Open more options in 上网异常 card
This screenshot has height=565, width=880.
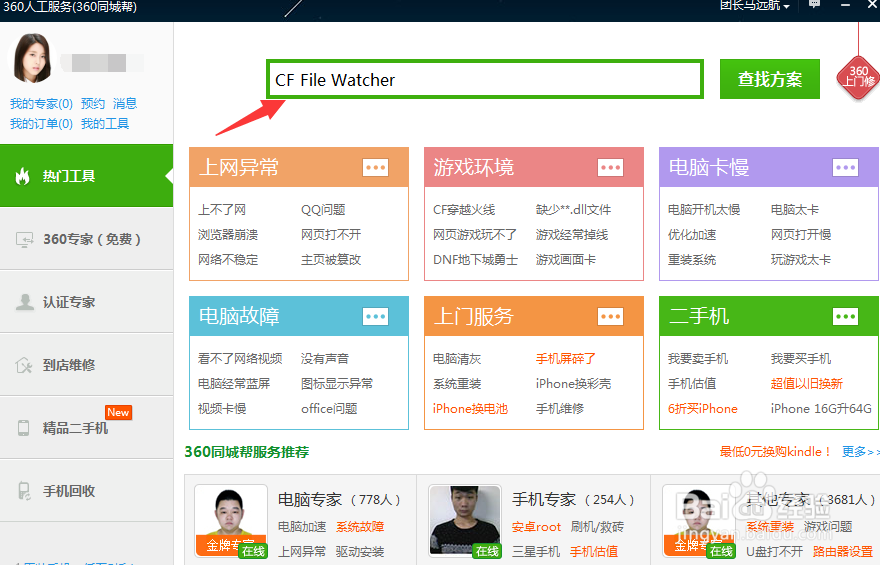coord(375,167)
